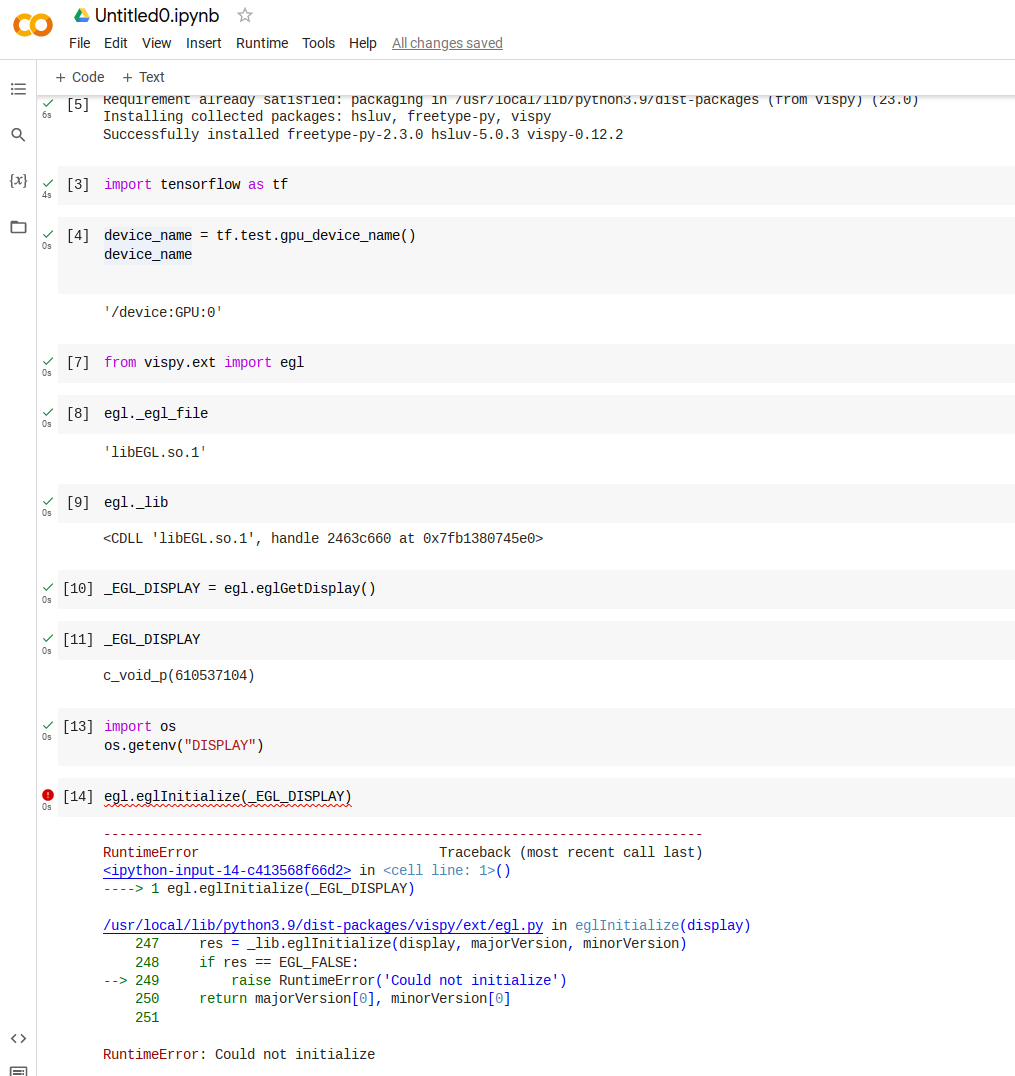This screenshot has width=1015, height=1076.
Task: Click the c_void_p(610537104) output text
Action: coord(179,675)
